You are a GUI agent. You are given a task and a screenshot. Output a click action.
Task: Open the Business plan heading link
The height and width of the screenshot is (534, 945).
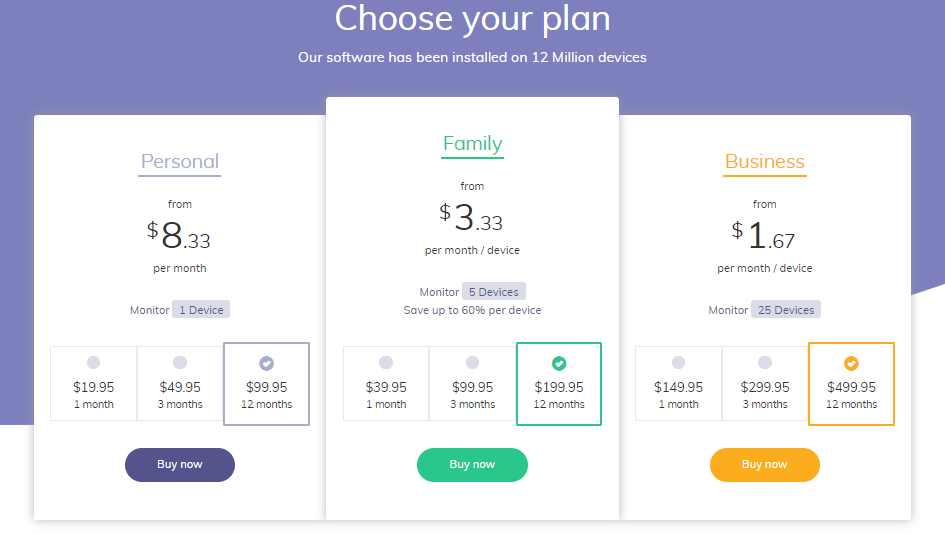[765, 162]
